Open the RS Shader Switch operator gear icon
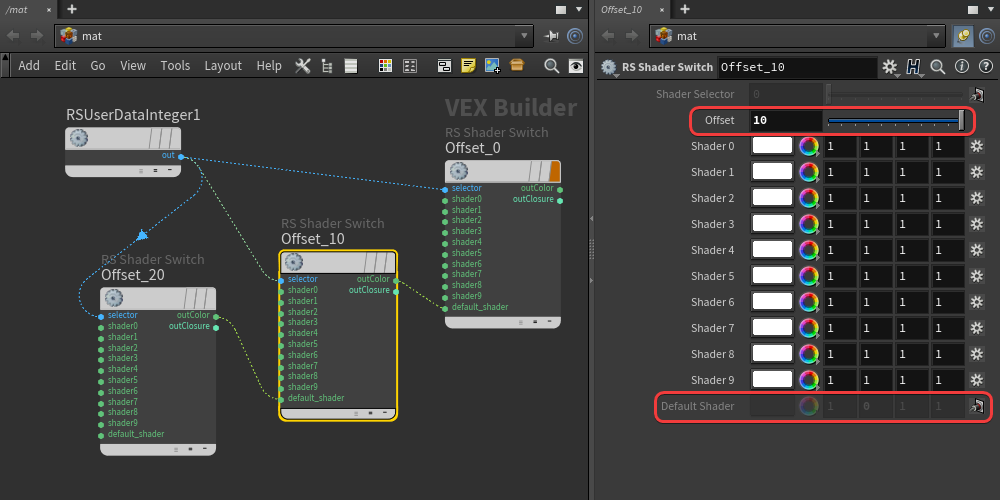This screenshot has width=1000, height=500. [609, 67]
